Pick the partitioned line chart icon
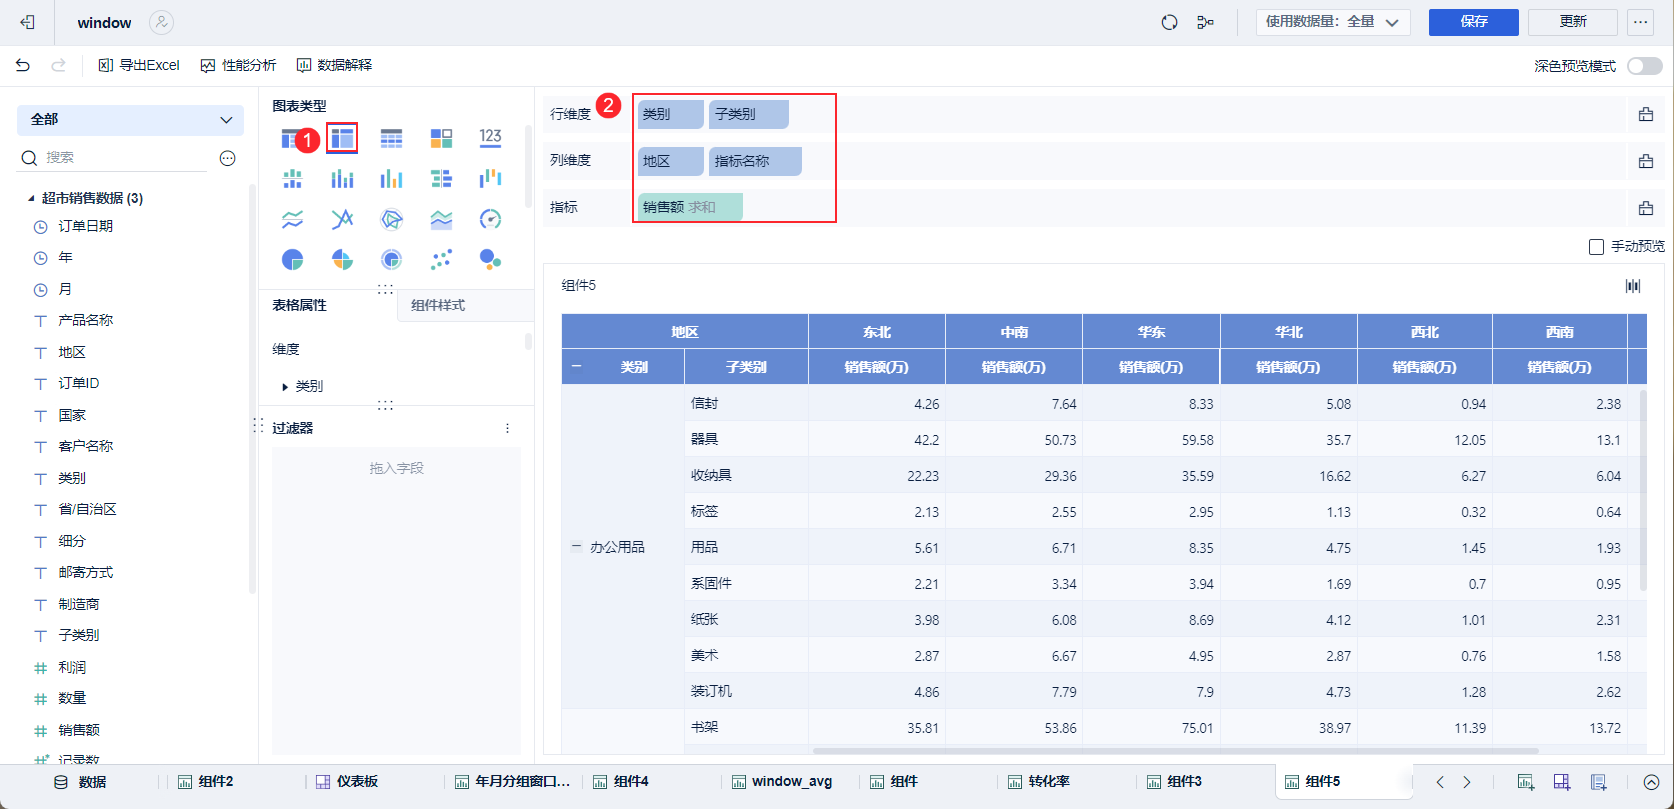Image resolution: width=1674 pixels, height=809 pixels. 292,219
